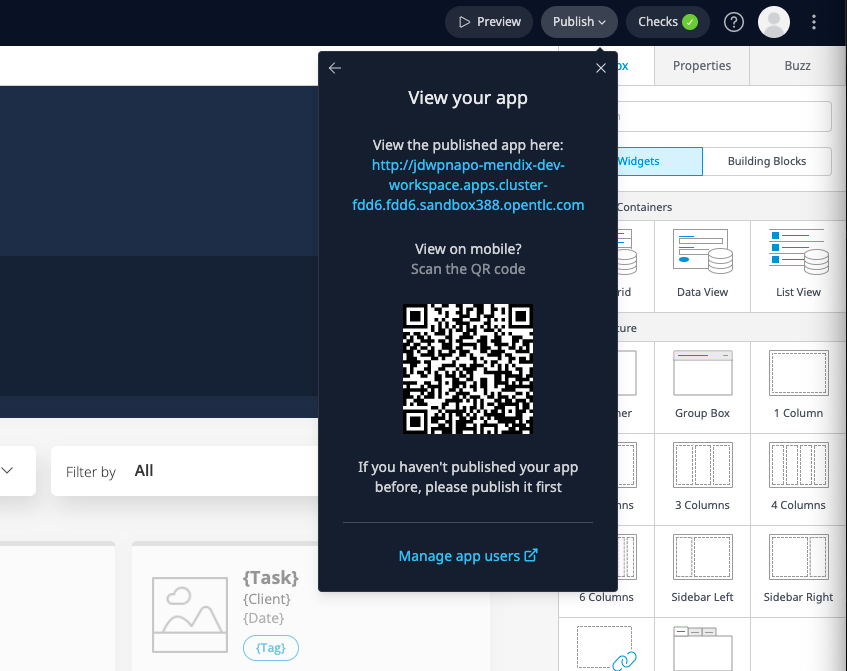The width and height of the screenshot is (847, 671).
Task: Go back using the popup's back arrow
Action: pos(335,68)
